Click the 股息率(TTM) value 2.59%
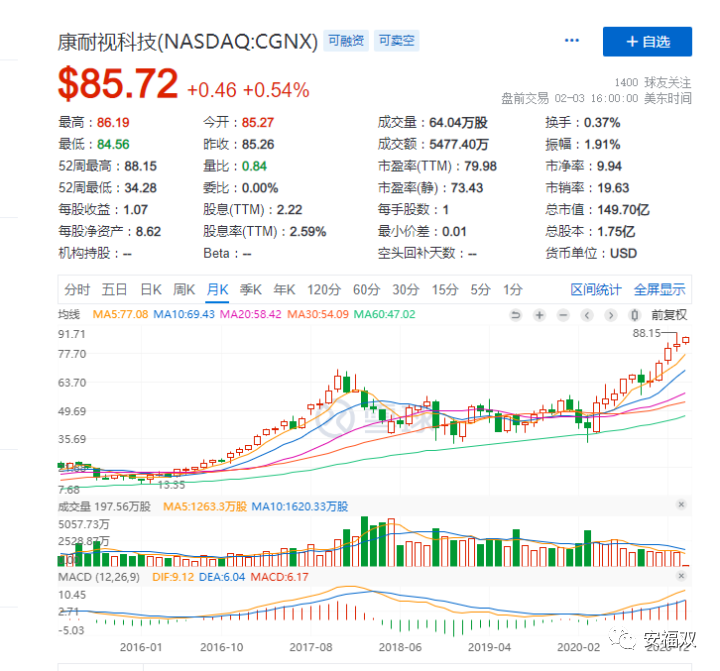Image resolution: width=720 pixels, height=671 pixels. click(x=308, y=231)
